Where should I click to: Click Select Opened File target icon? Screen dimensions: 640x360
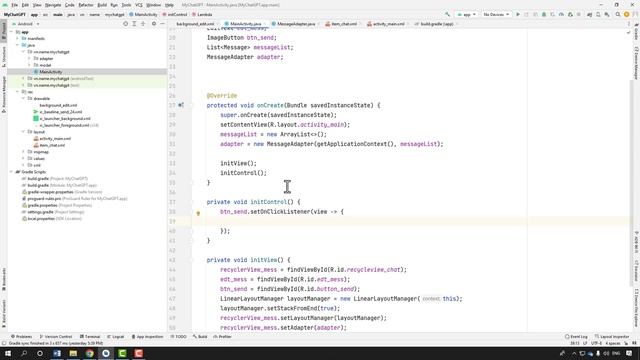pyautogui.click(x=125, y=24)
